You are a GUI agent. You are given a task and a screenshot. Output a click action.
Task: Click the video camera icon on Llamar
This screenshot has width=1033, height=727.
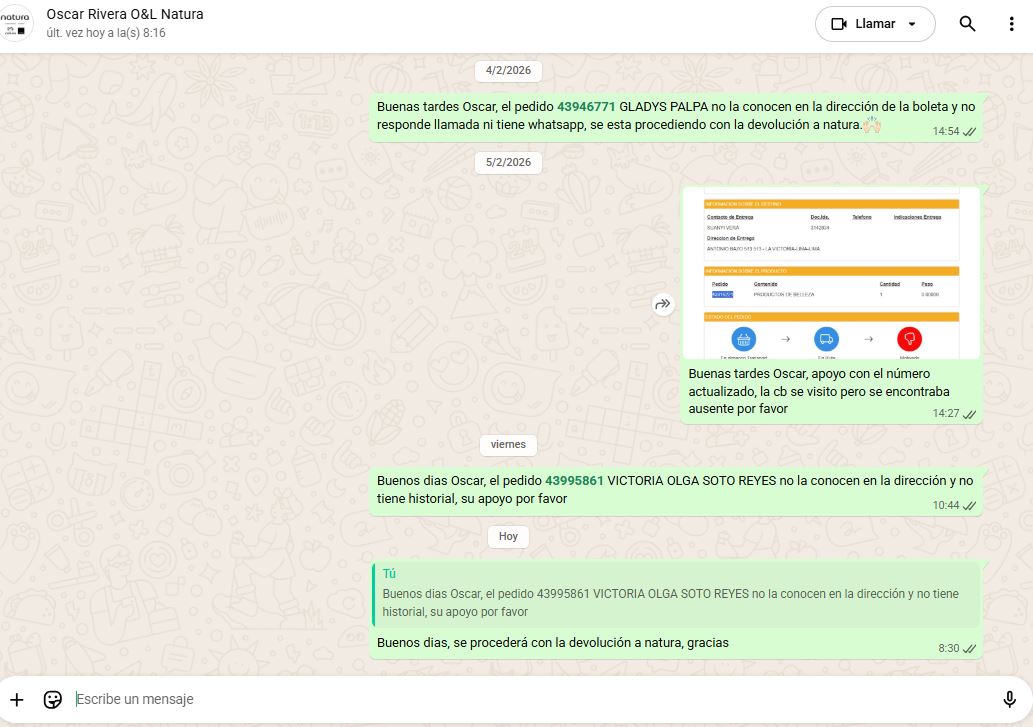[838, 24]
